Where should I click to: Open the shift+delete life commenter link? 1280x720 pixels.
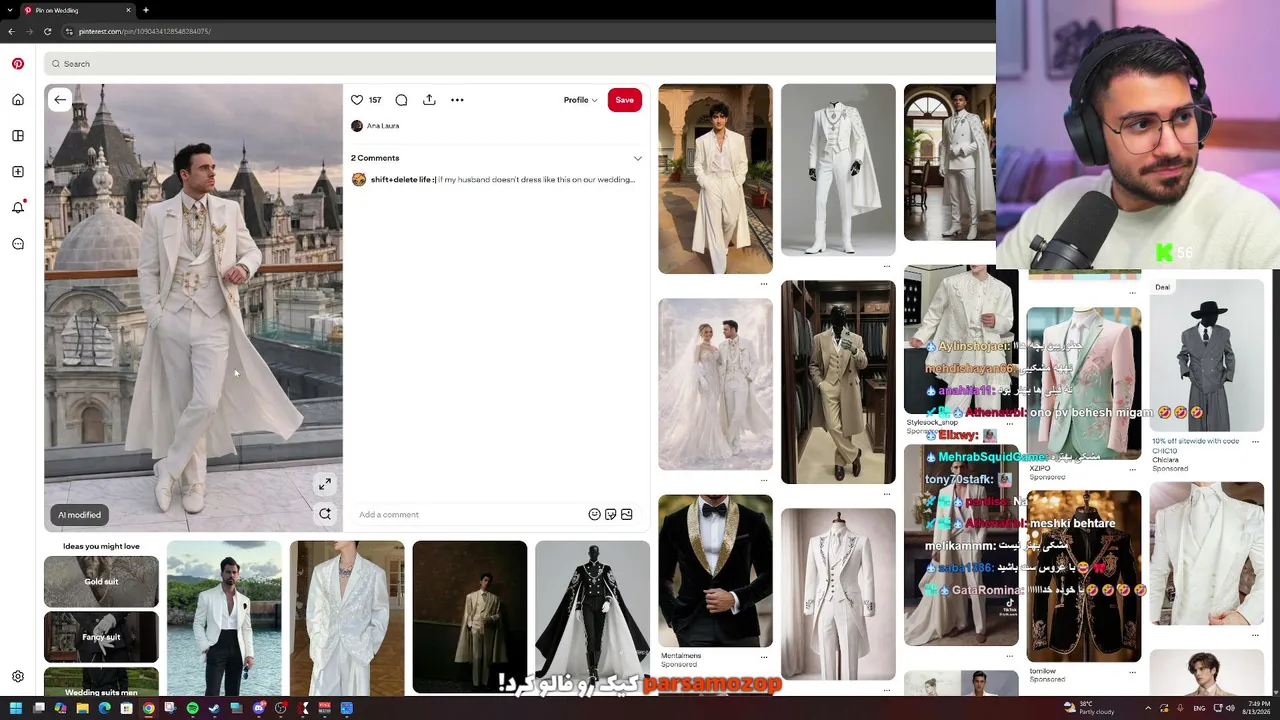click(x=403, y=180)
